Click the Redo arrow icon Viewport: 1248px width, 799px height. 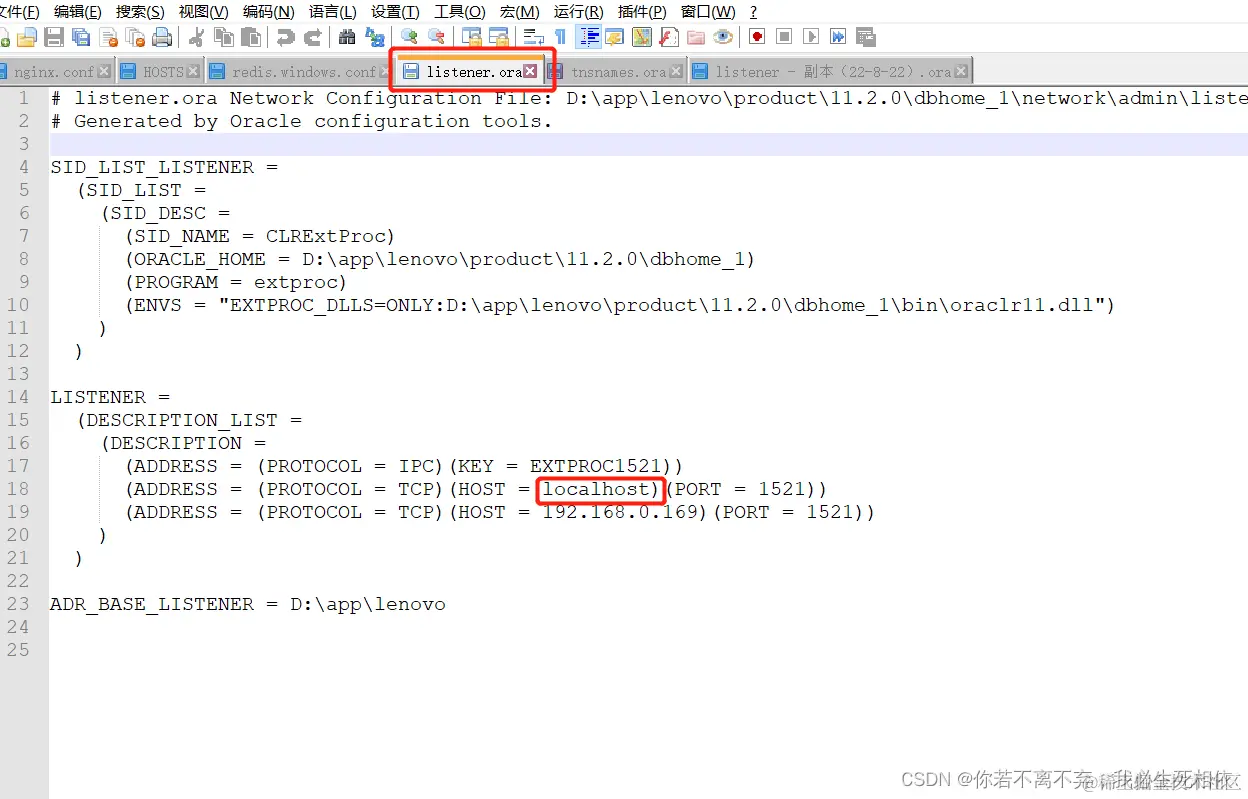313,37
